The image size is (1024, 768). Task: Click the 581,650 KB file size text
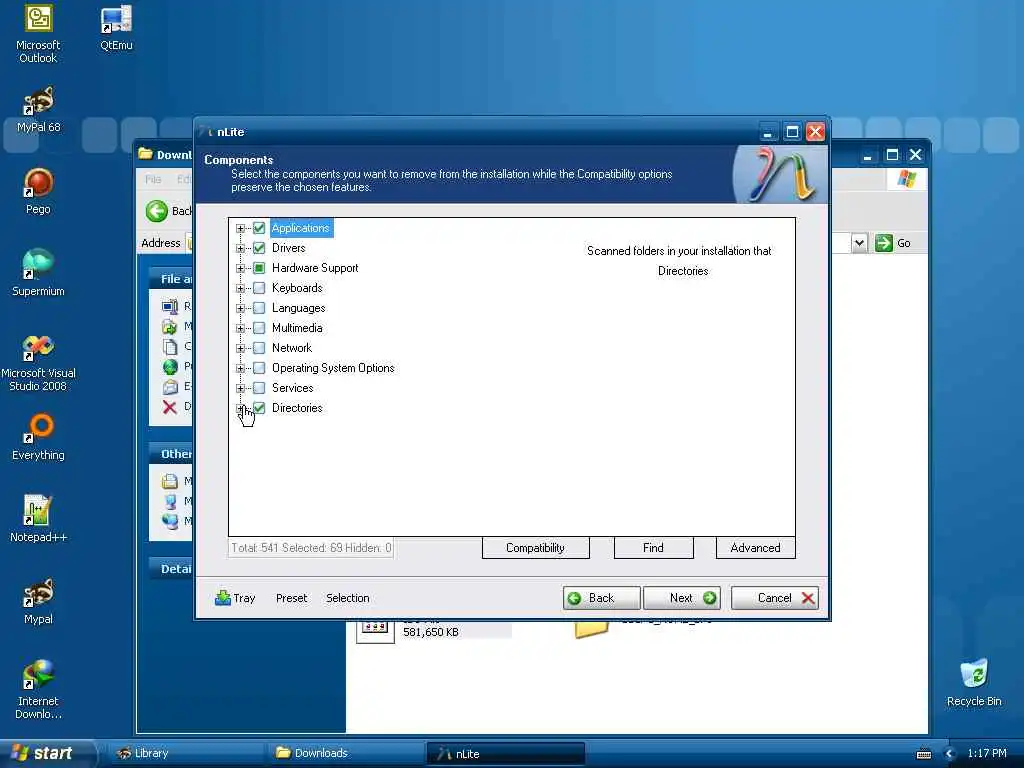coord(431,632)
